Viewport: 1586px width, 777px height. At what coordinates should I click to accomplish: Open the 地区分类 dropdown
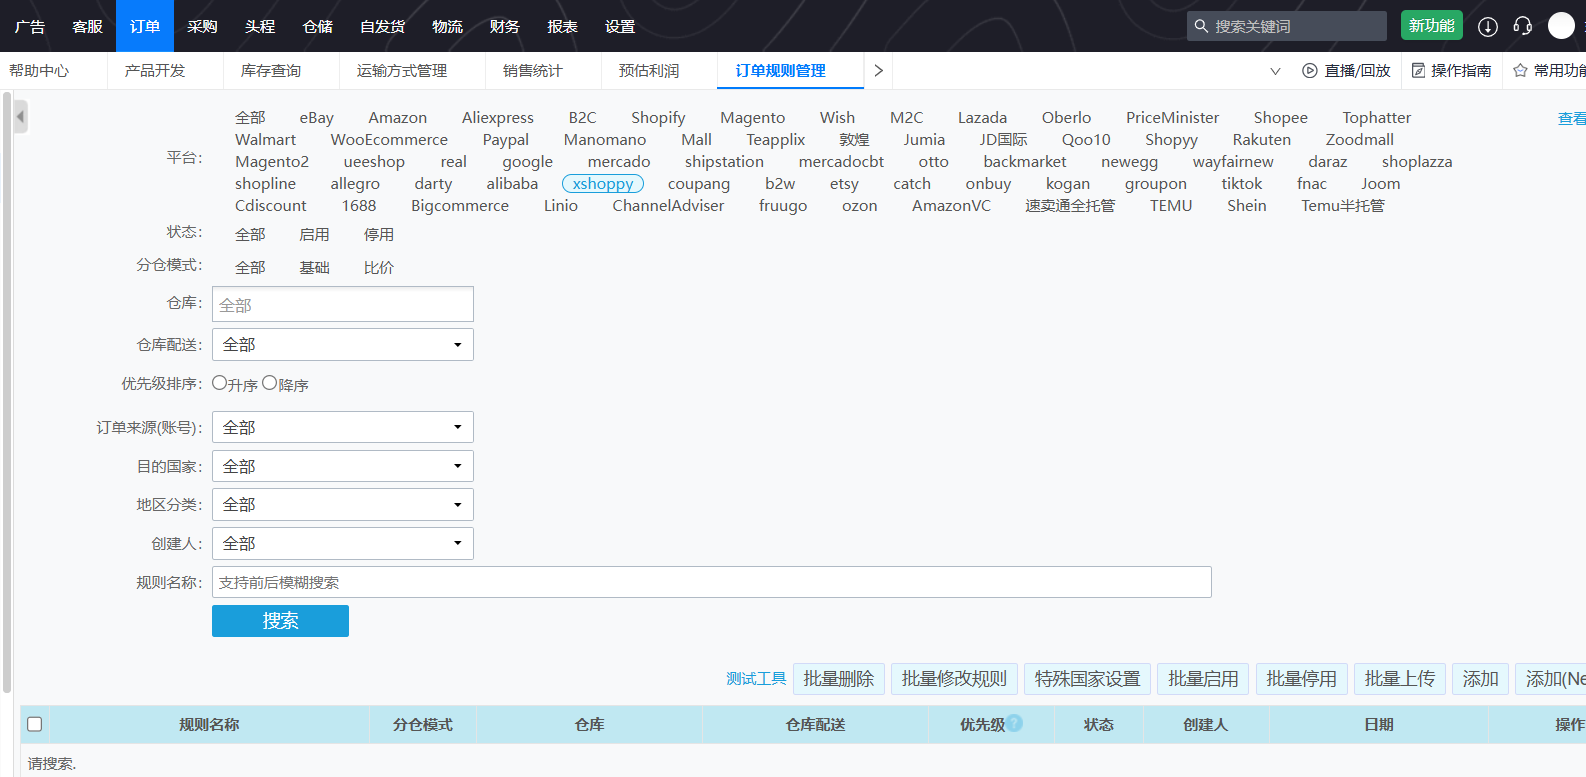[x=343, y=504]
